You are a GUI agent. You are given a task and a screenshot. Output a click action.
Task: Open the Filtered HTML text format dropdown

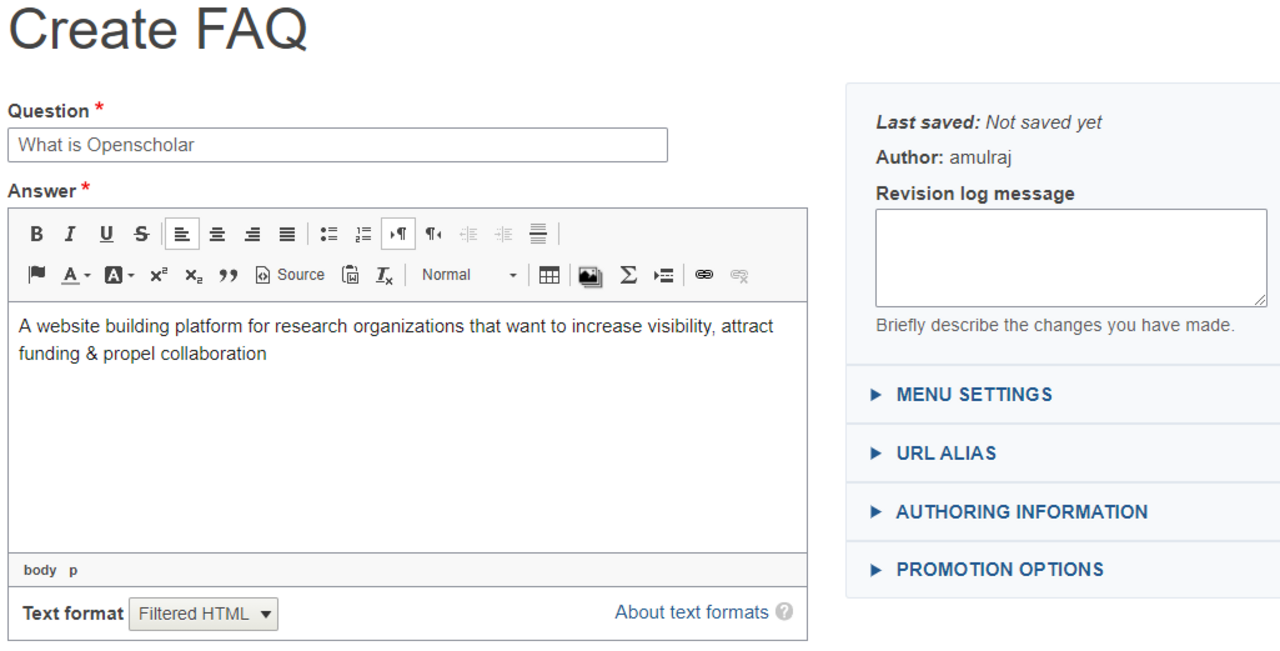coord(204,614)
